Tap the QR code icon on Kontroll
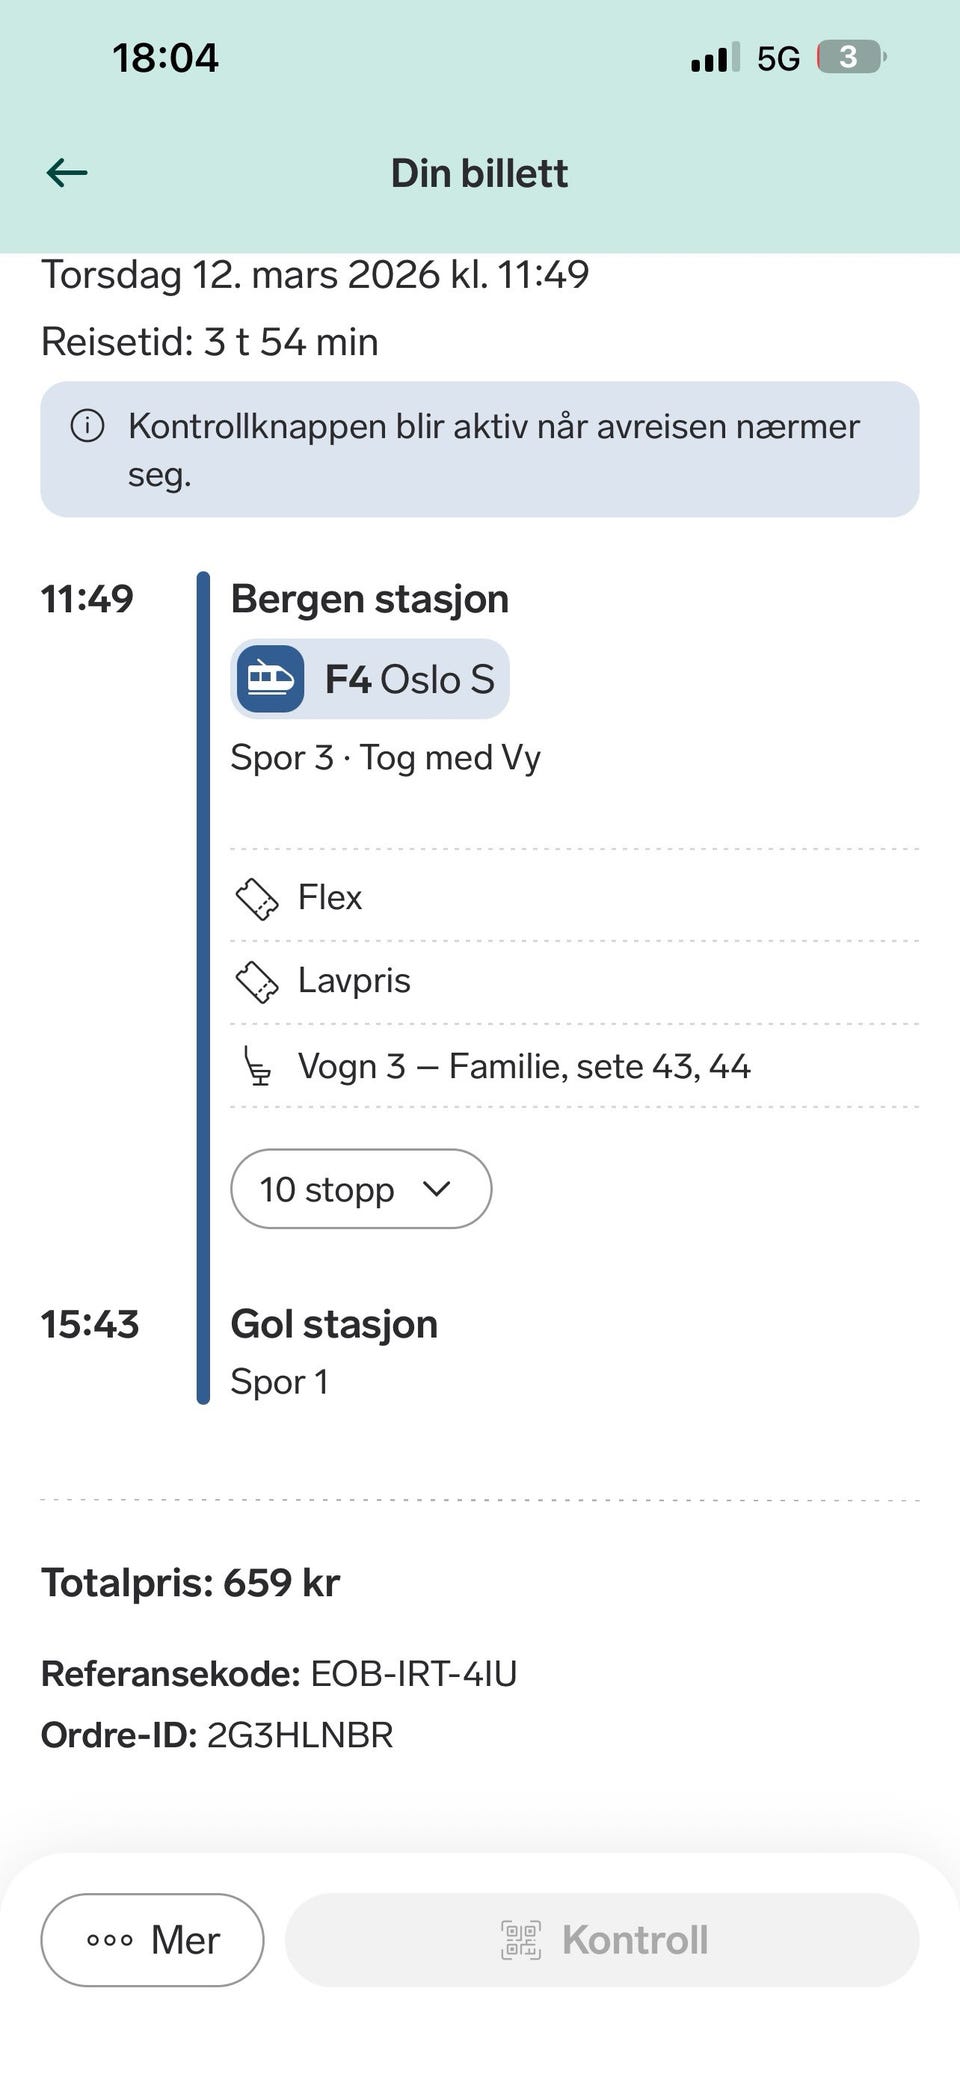 (x=520, y=1940)
